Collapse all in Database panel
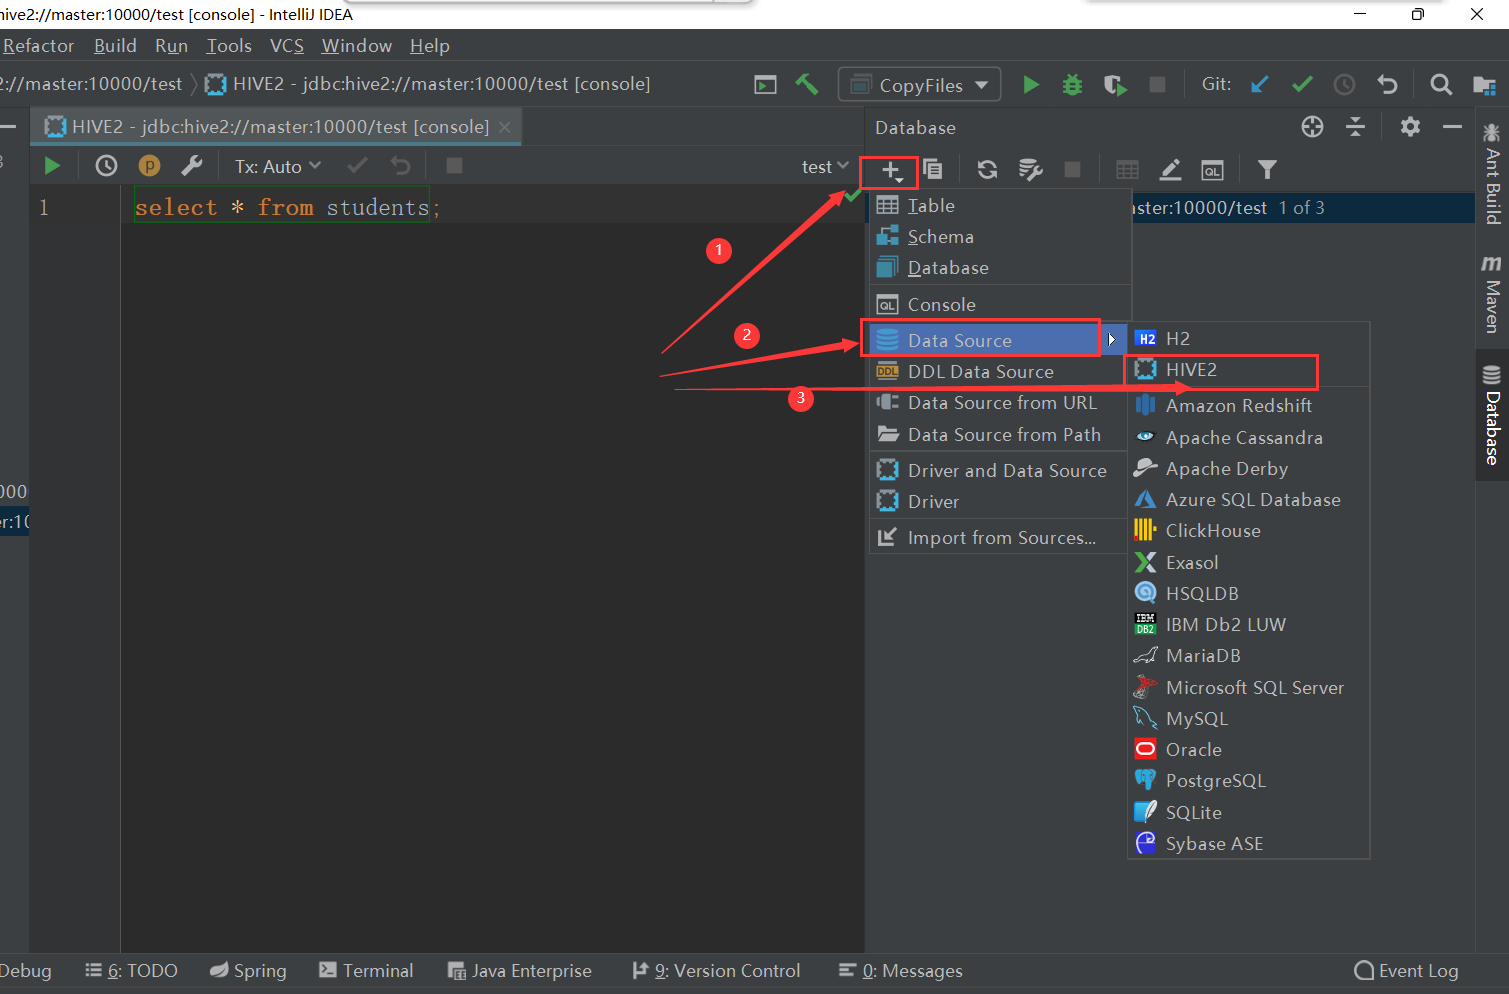Viewport: 1509px width, 994px height. click(x=1355, y=127)
